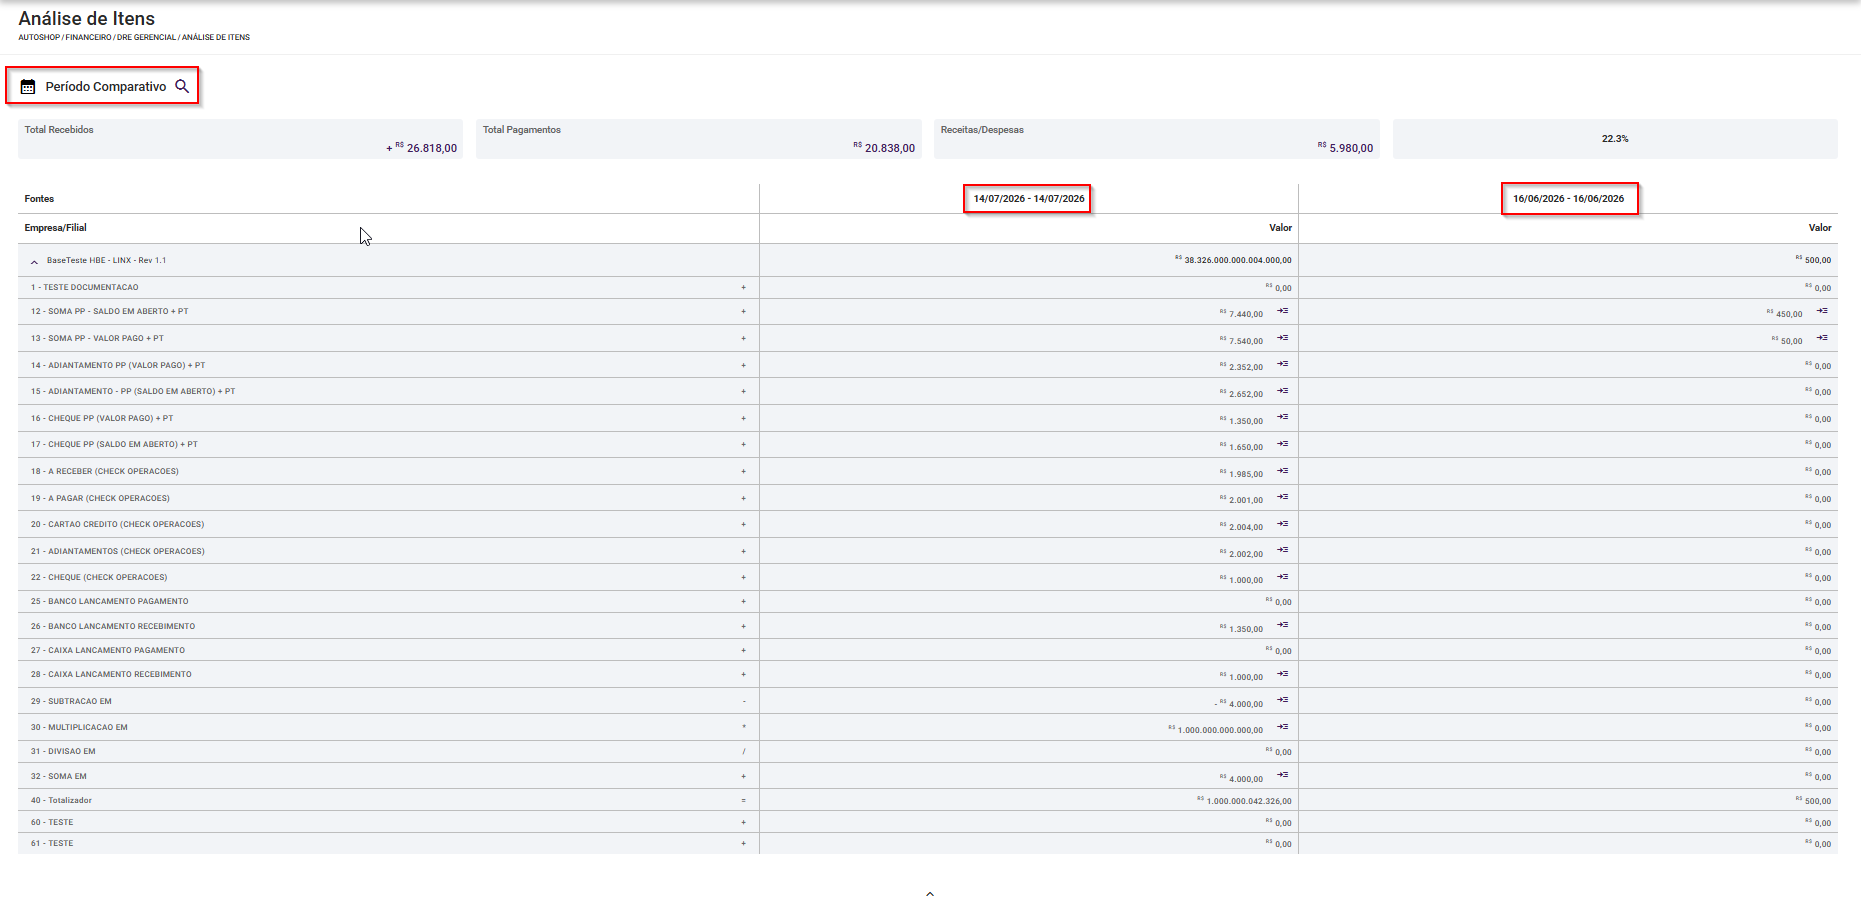Click Totalizador value 1.000.000.042.326,00
Screen dimensions: 1861x900
coord(1244,801)
